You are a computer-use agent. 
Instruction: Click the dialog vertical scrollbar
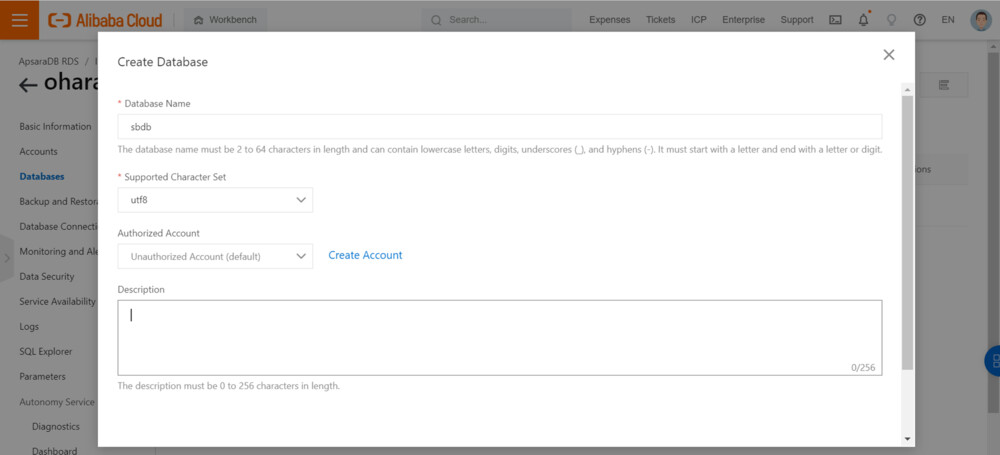pos(907,230)
